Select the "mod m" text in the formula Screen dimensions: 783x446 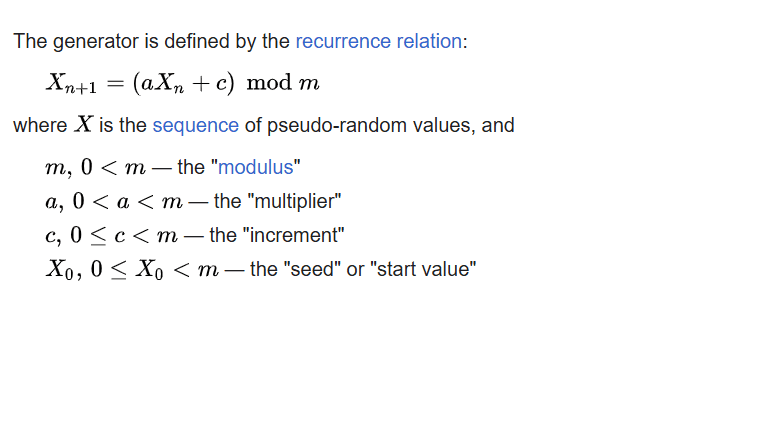(x=283, y=82)
